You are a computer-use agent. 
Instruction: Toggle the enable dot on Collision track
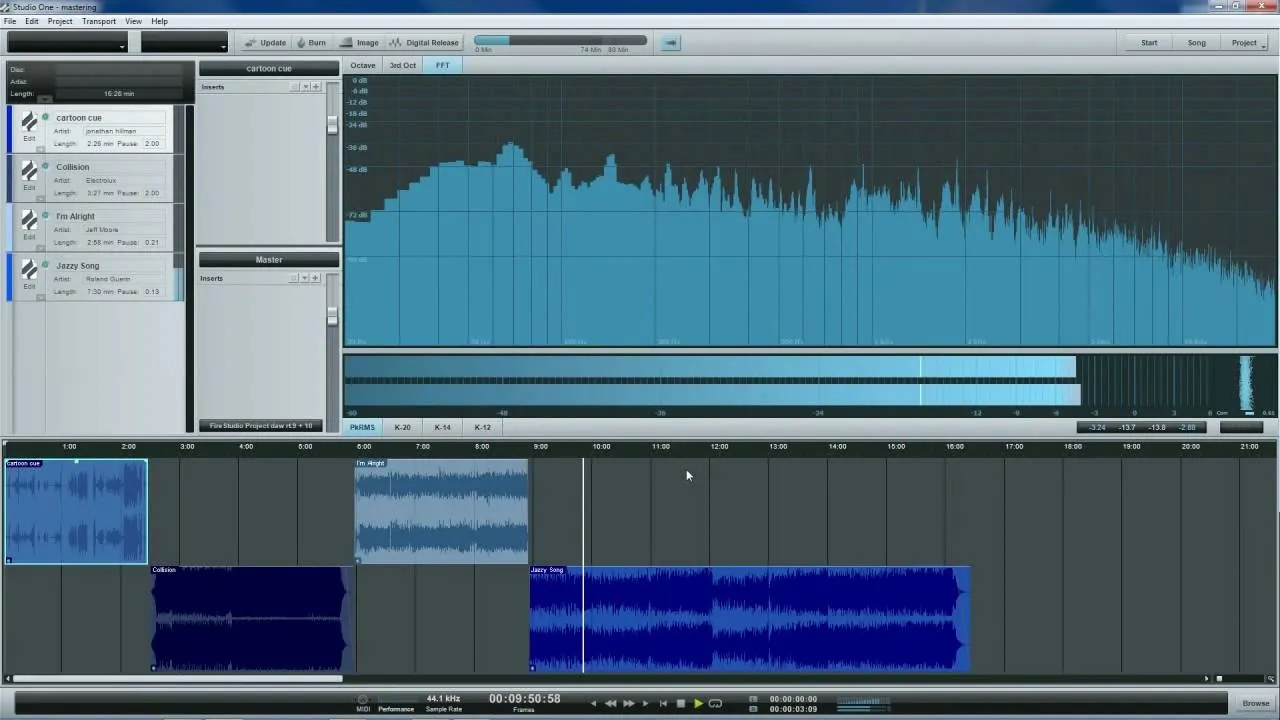point(46,166)
